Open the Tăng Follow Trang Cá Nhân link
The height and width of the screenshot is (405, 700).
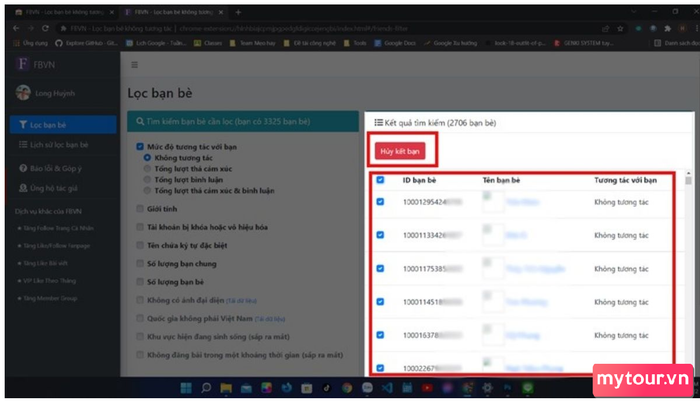(58, 228)
